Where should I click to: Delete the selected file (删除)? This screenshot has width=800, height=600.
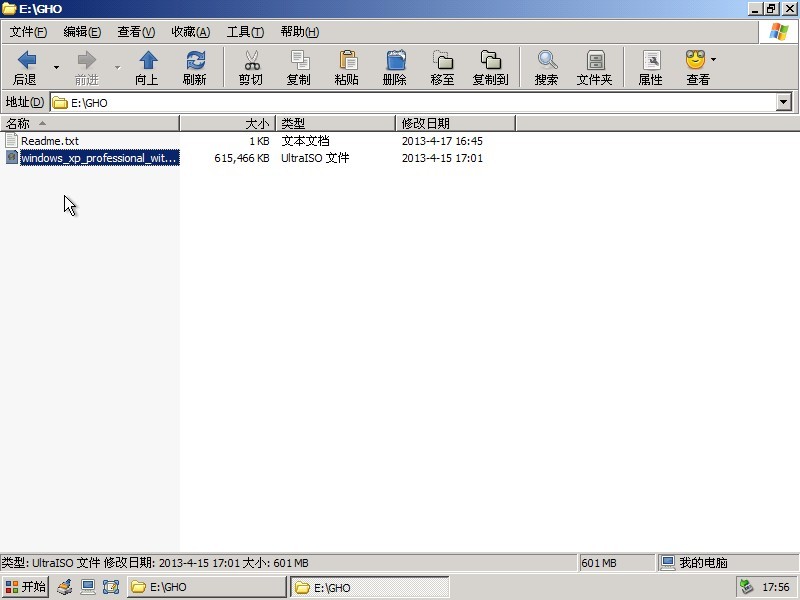[395, 67]
